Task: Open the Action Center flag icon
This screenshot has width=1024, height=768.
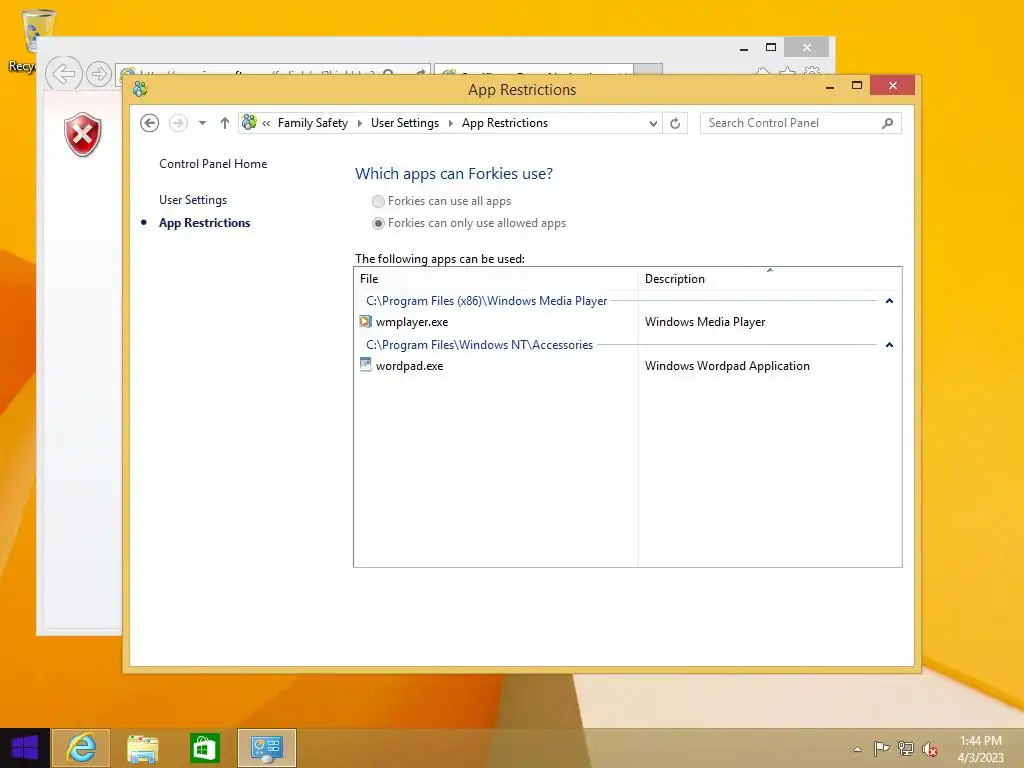Action: 881,748
